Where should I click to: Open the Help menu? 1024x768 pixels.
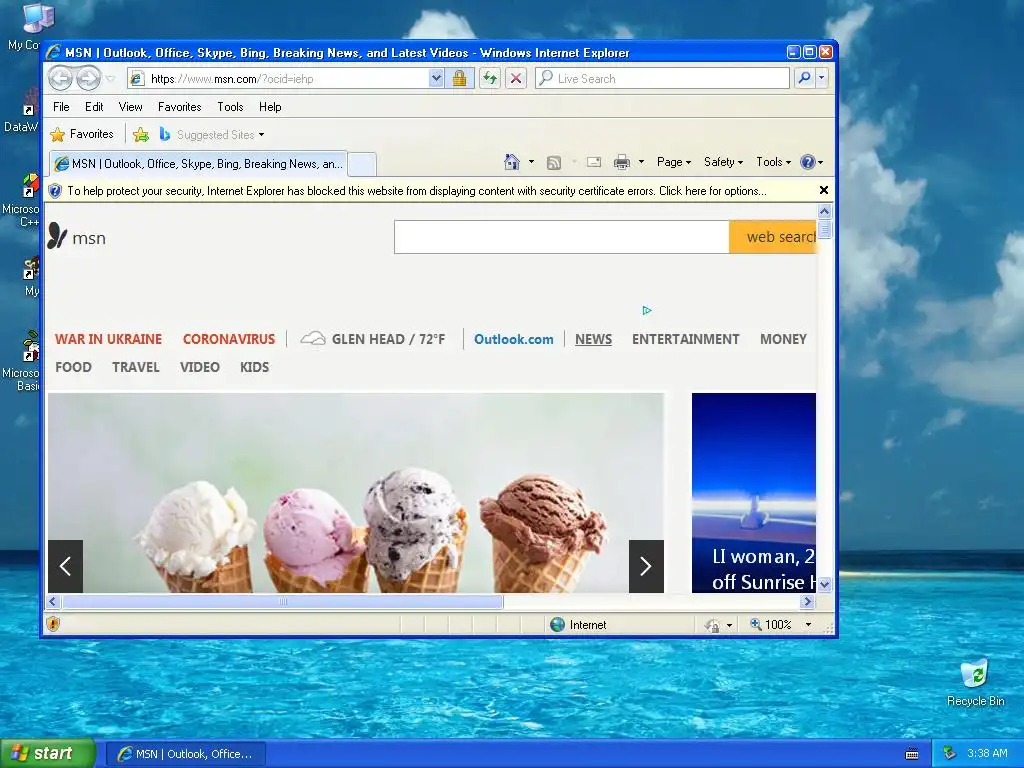click(x=270, y=107)
